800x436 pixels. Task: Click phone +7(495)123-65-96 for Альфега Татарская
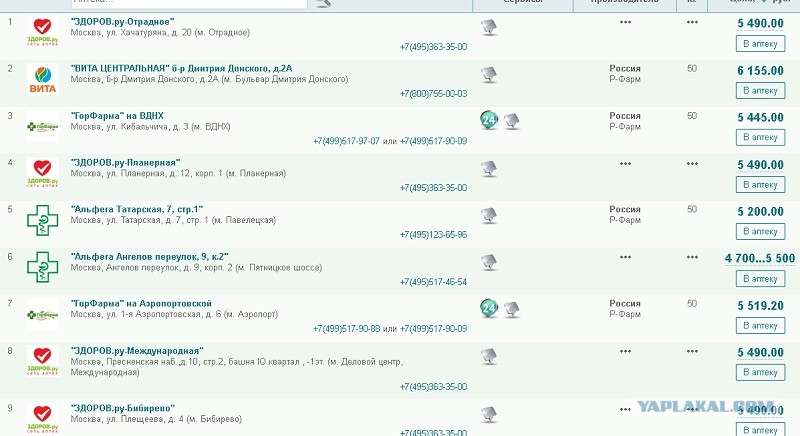point(433,235)
